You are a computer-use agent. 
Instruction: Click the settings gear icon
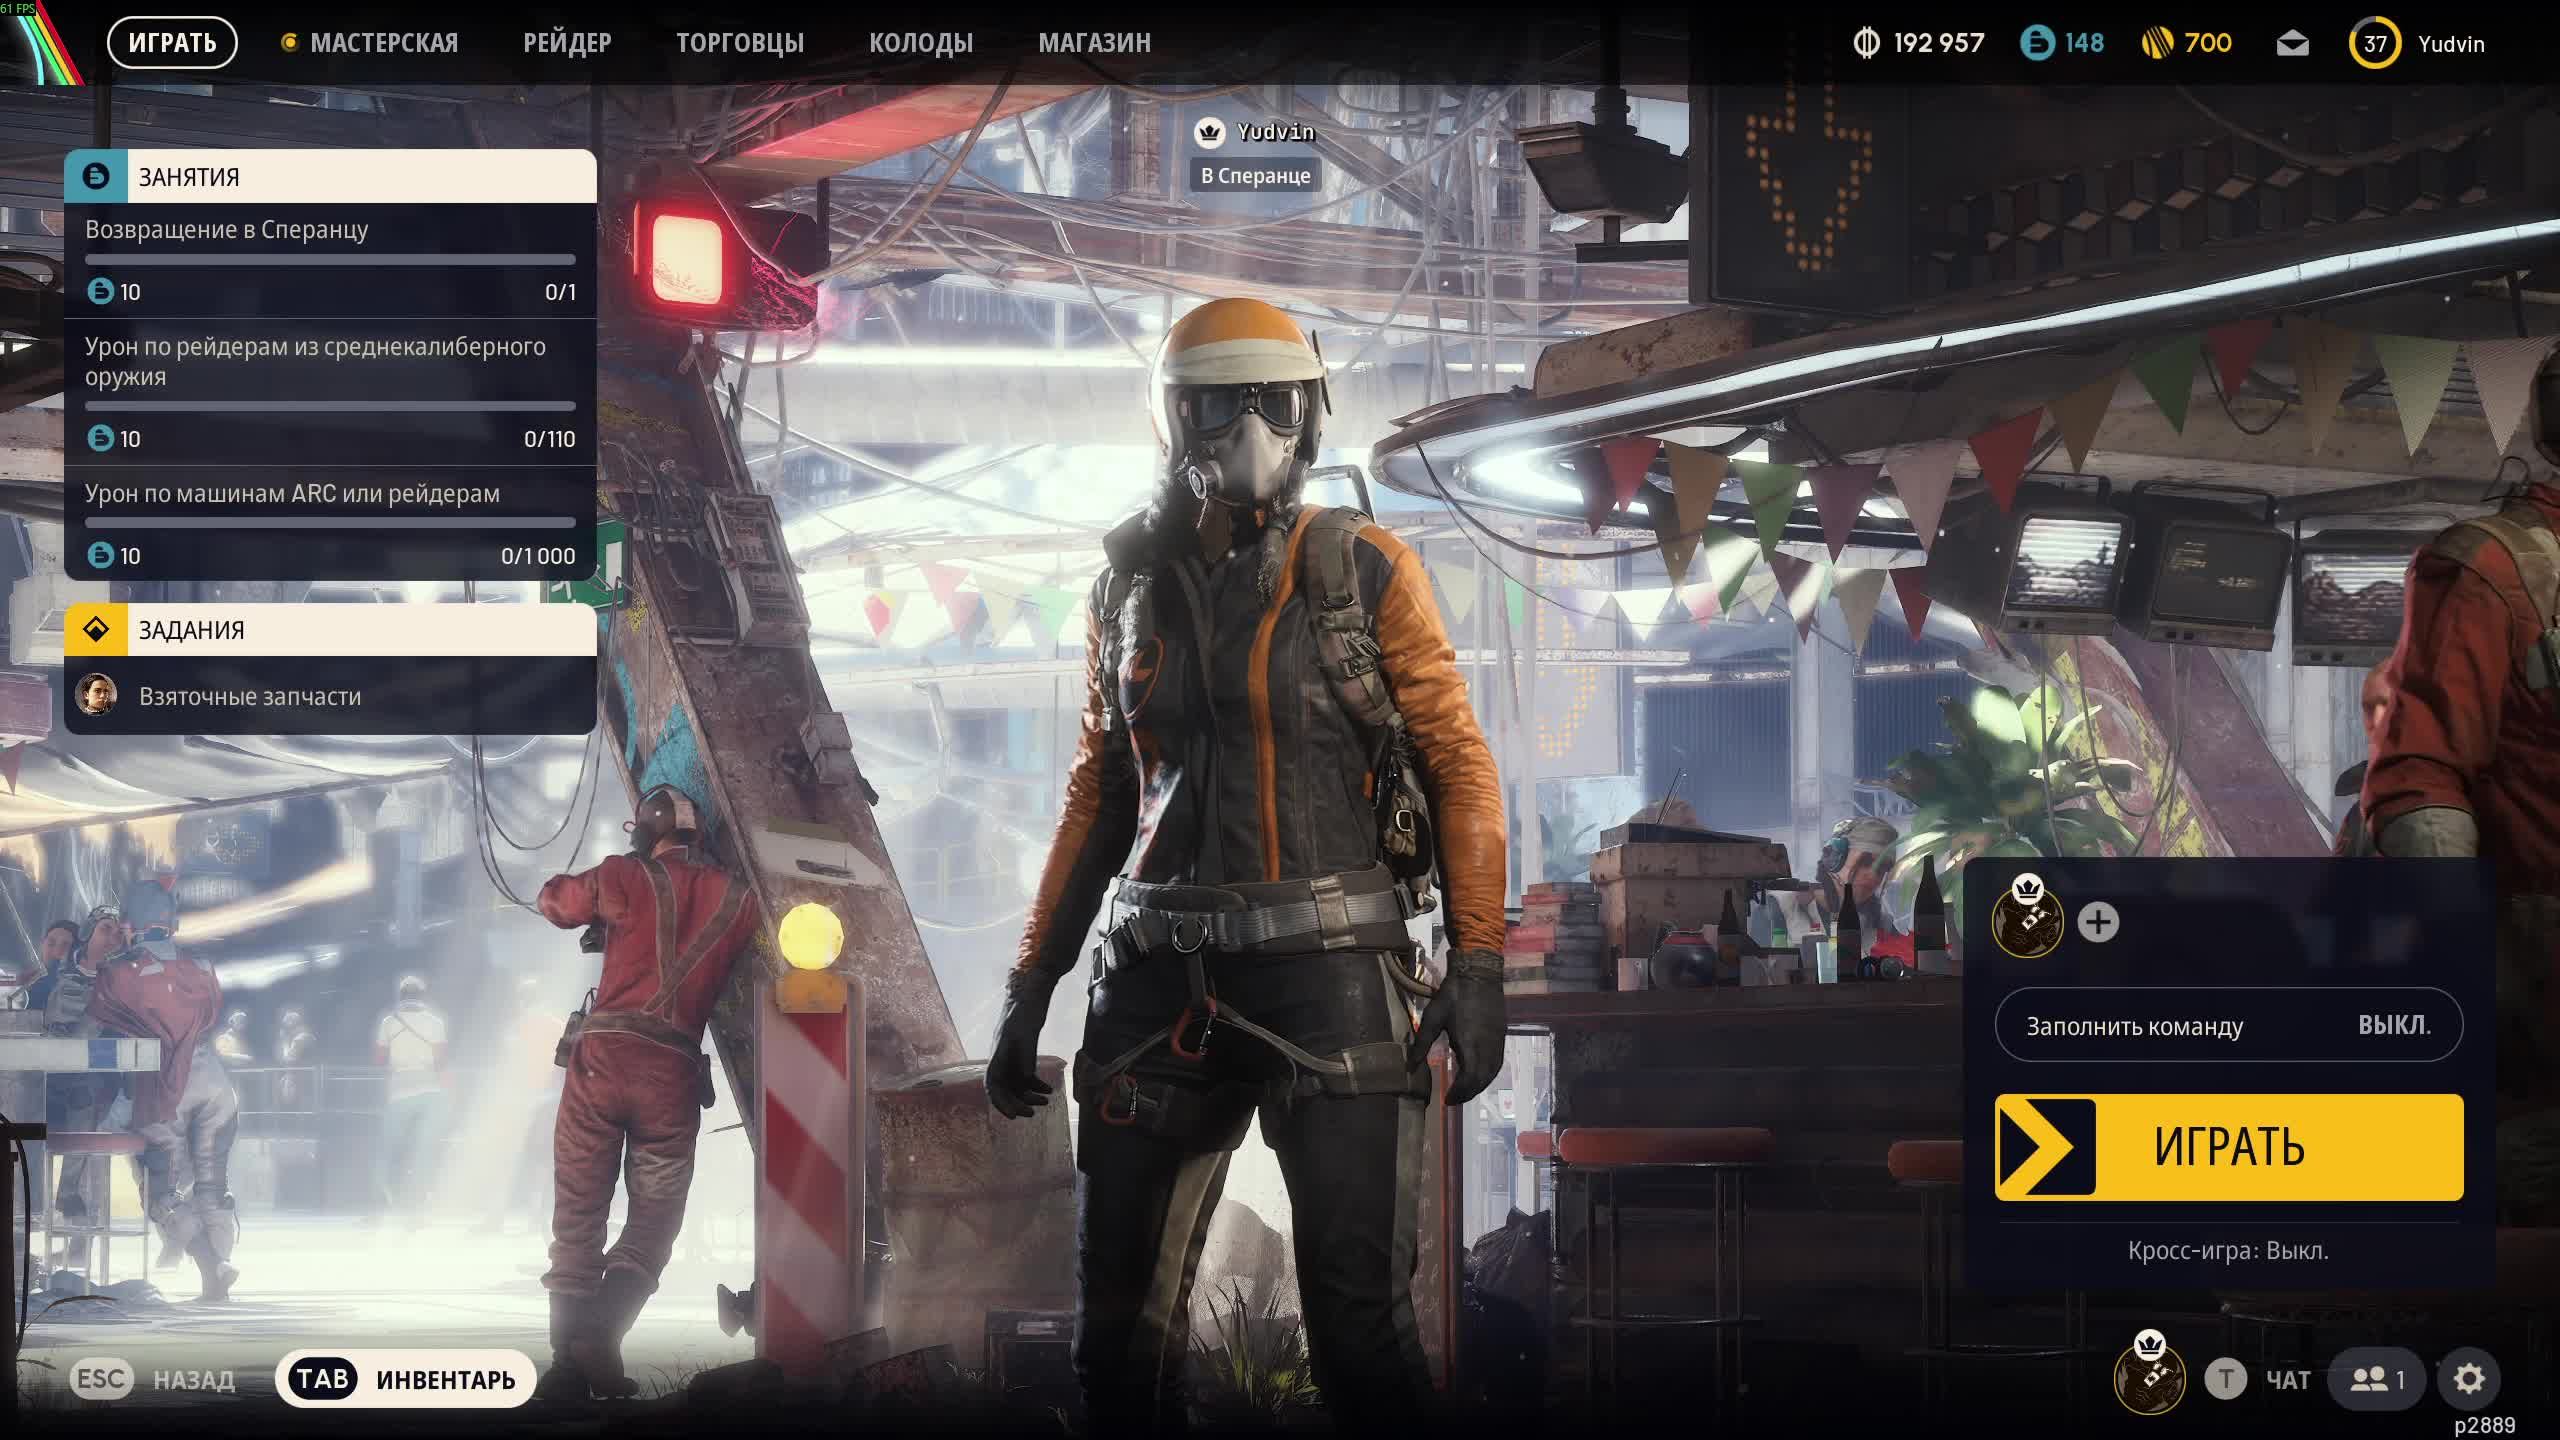[x=2468, y=1379]
